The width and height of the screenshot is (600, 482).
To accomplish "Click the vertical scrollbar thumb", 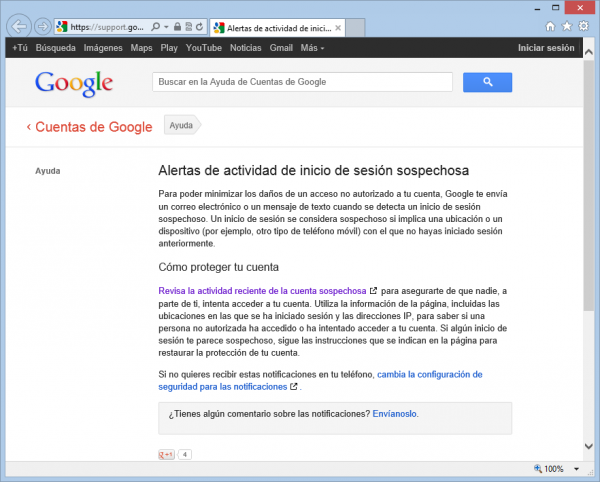I will (589, 185).
